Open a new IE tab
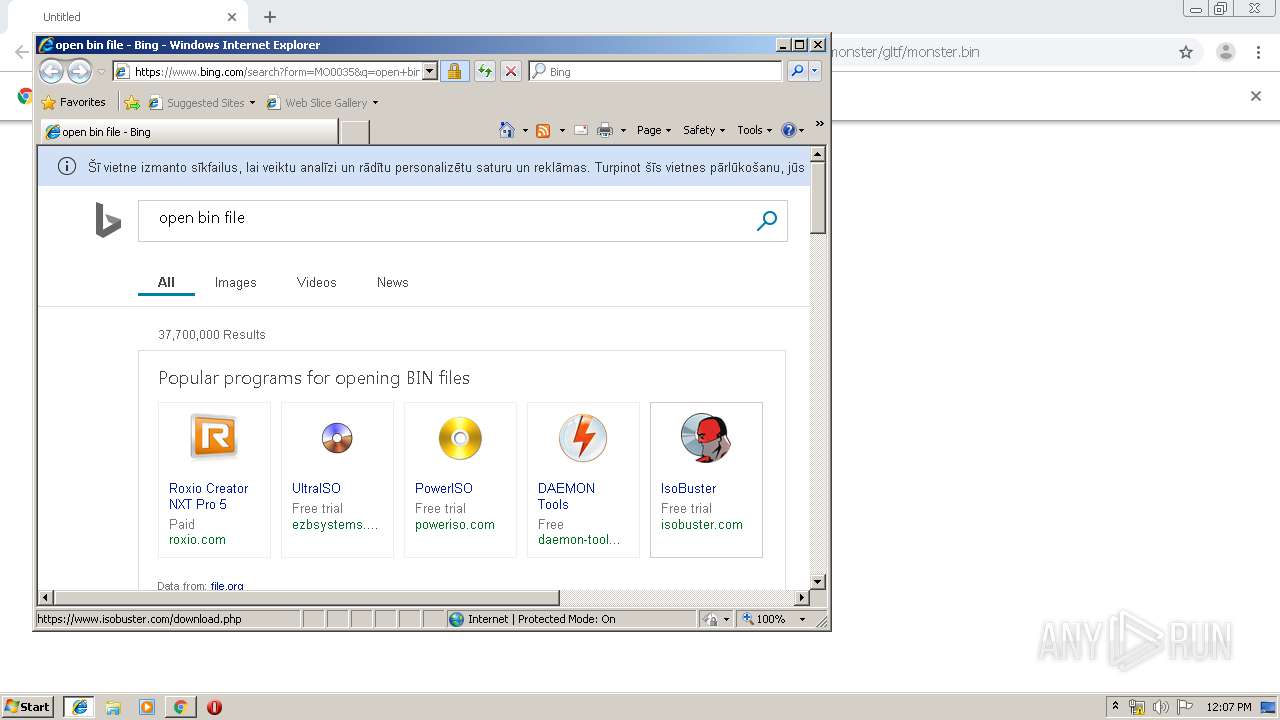The image size is (1280, 720). [355, 131]
